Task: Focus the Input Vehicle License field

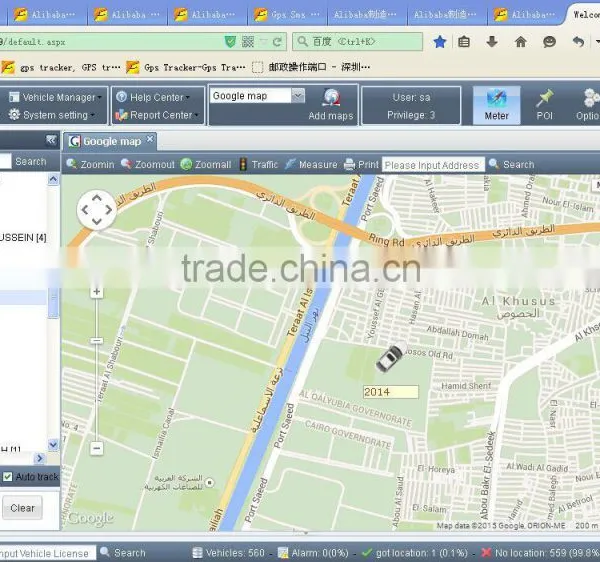Action: (47, 553)
